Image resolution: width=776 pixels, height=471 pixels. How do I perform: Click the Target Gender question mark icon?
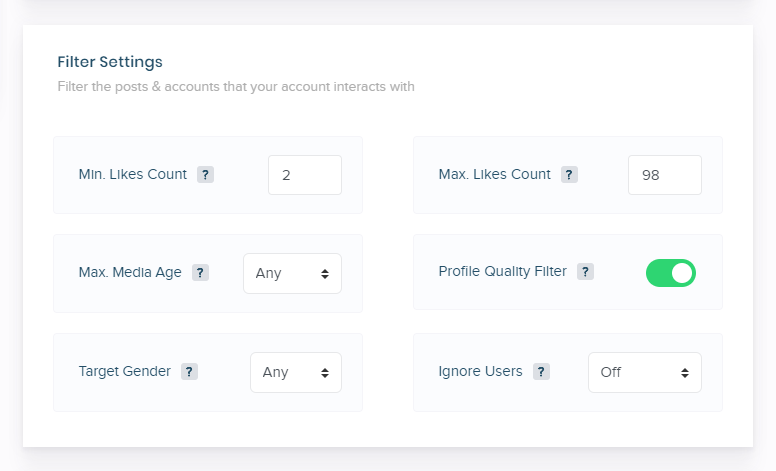coord(189,372)
